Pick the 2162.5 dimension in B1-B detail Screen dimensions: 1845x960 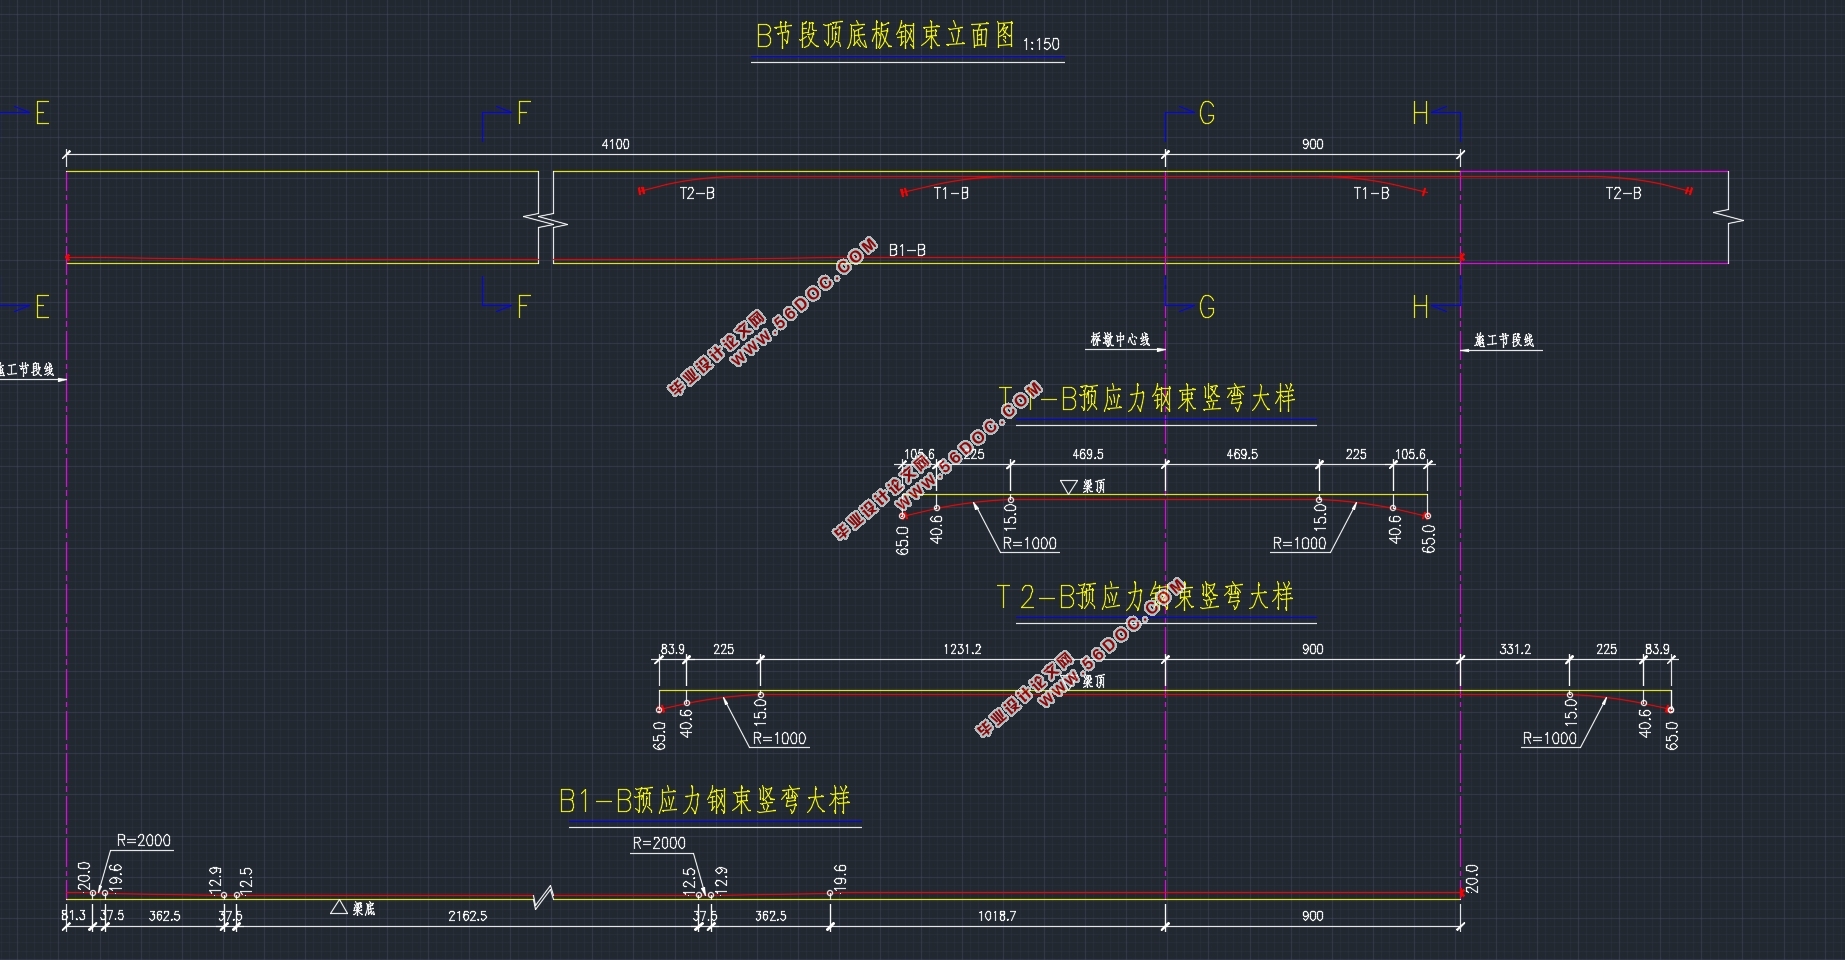tap(467, 916)
